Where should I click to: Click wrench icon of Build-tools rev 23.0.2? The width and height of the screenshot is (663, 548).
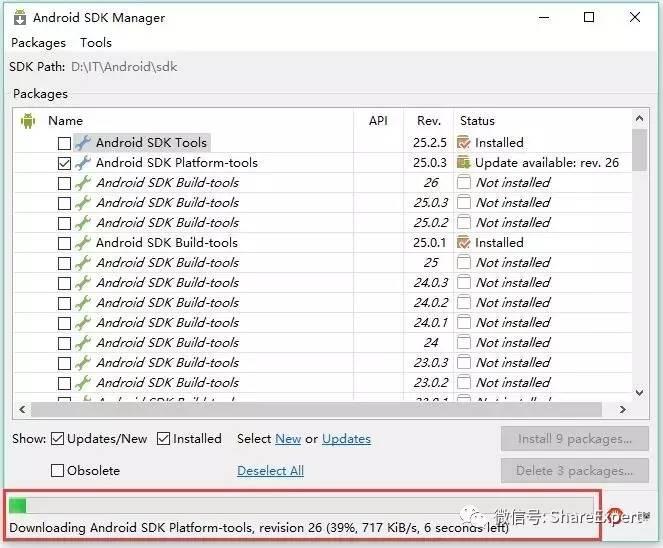pos(83,383)
